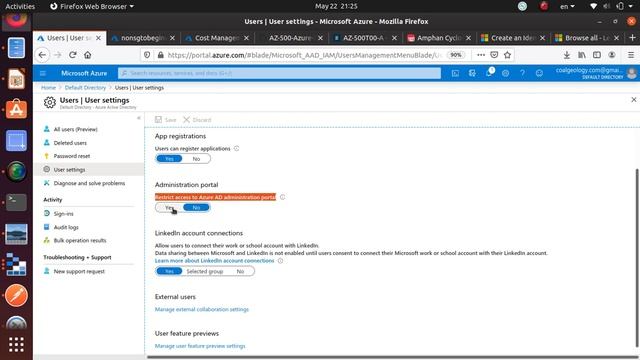The image size is (640, 360).
Task: Open Firefox library icon
Action: pos(582,55)
